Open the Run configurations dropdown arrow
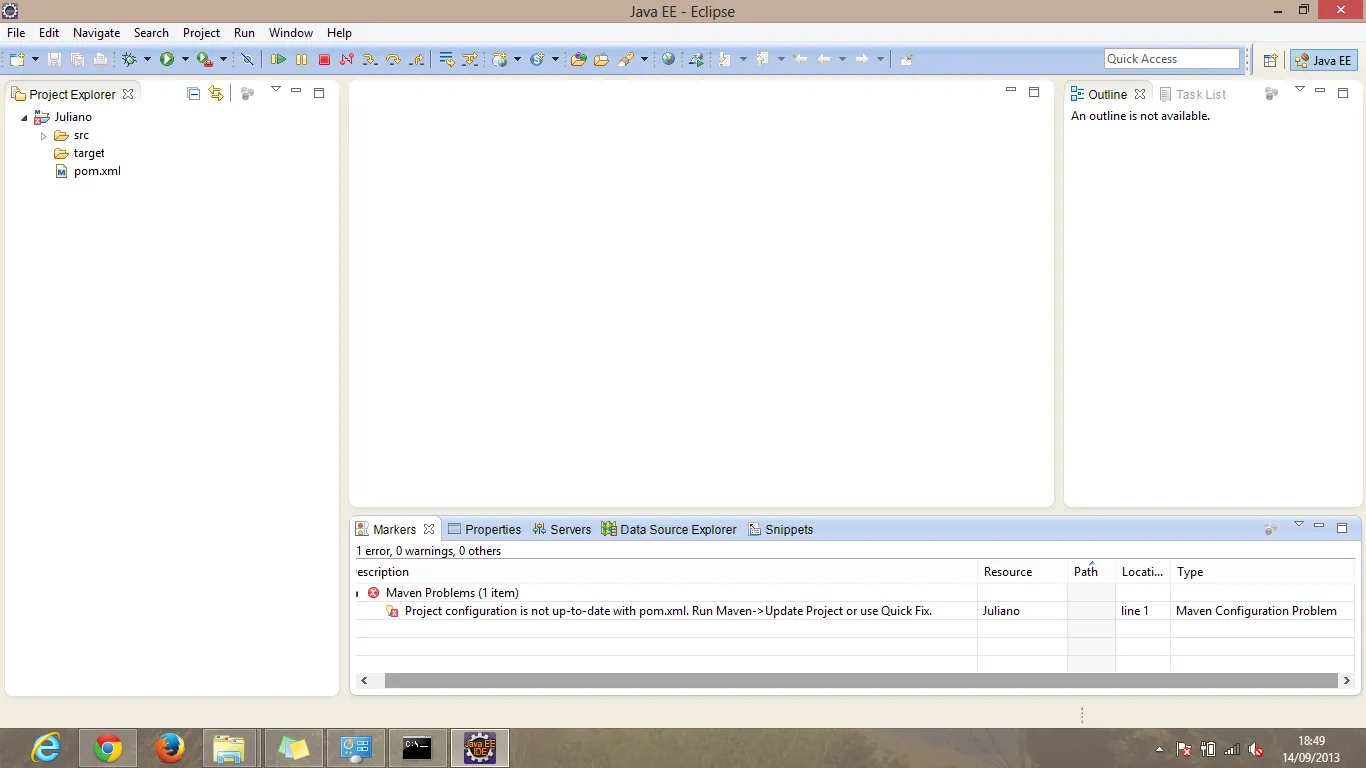 (185, 60)
